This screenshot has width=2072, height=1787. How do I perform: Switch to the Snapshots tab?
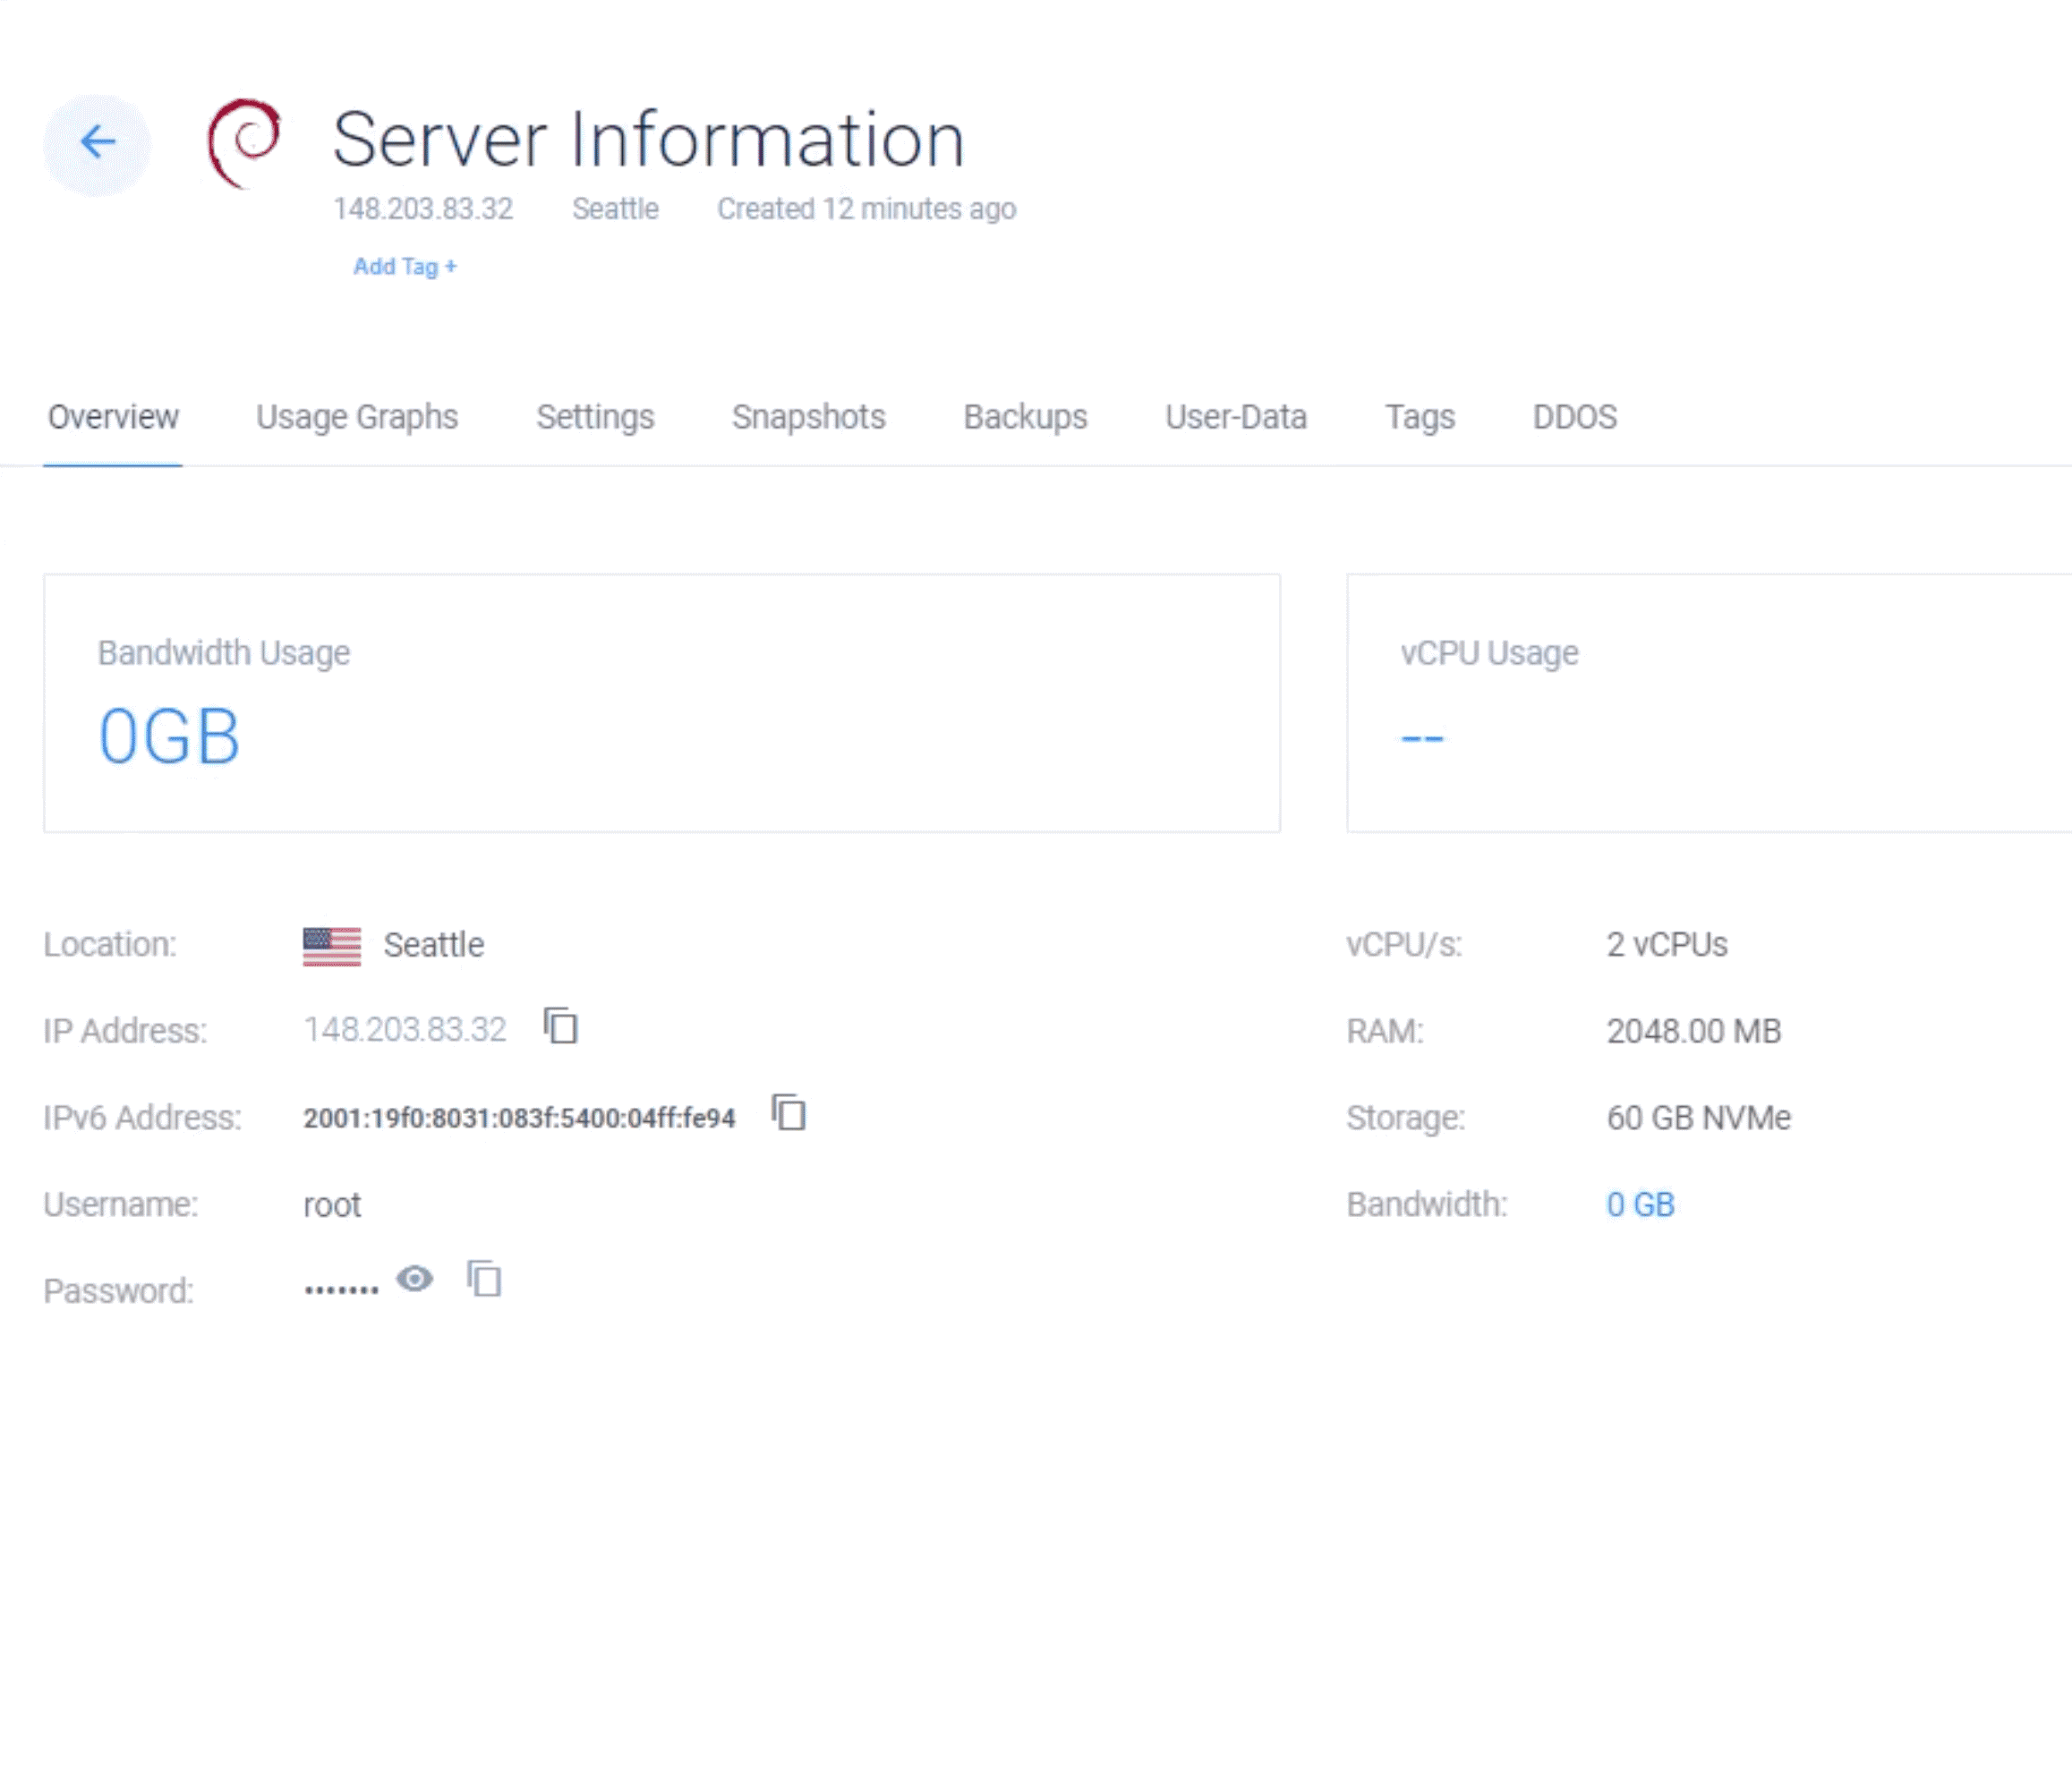pyautogui.click(x=808, y=417)
